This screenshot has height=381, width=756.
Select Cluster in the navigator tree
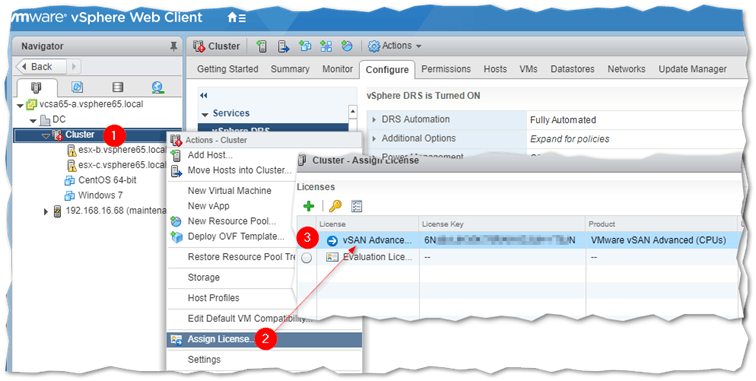[x=80, y=135]
